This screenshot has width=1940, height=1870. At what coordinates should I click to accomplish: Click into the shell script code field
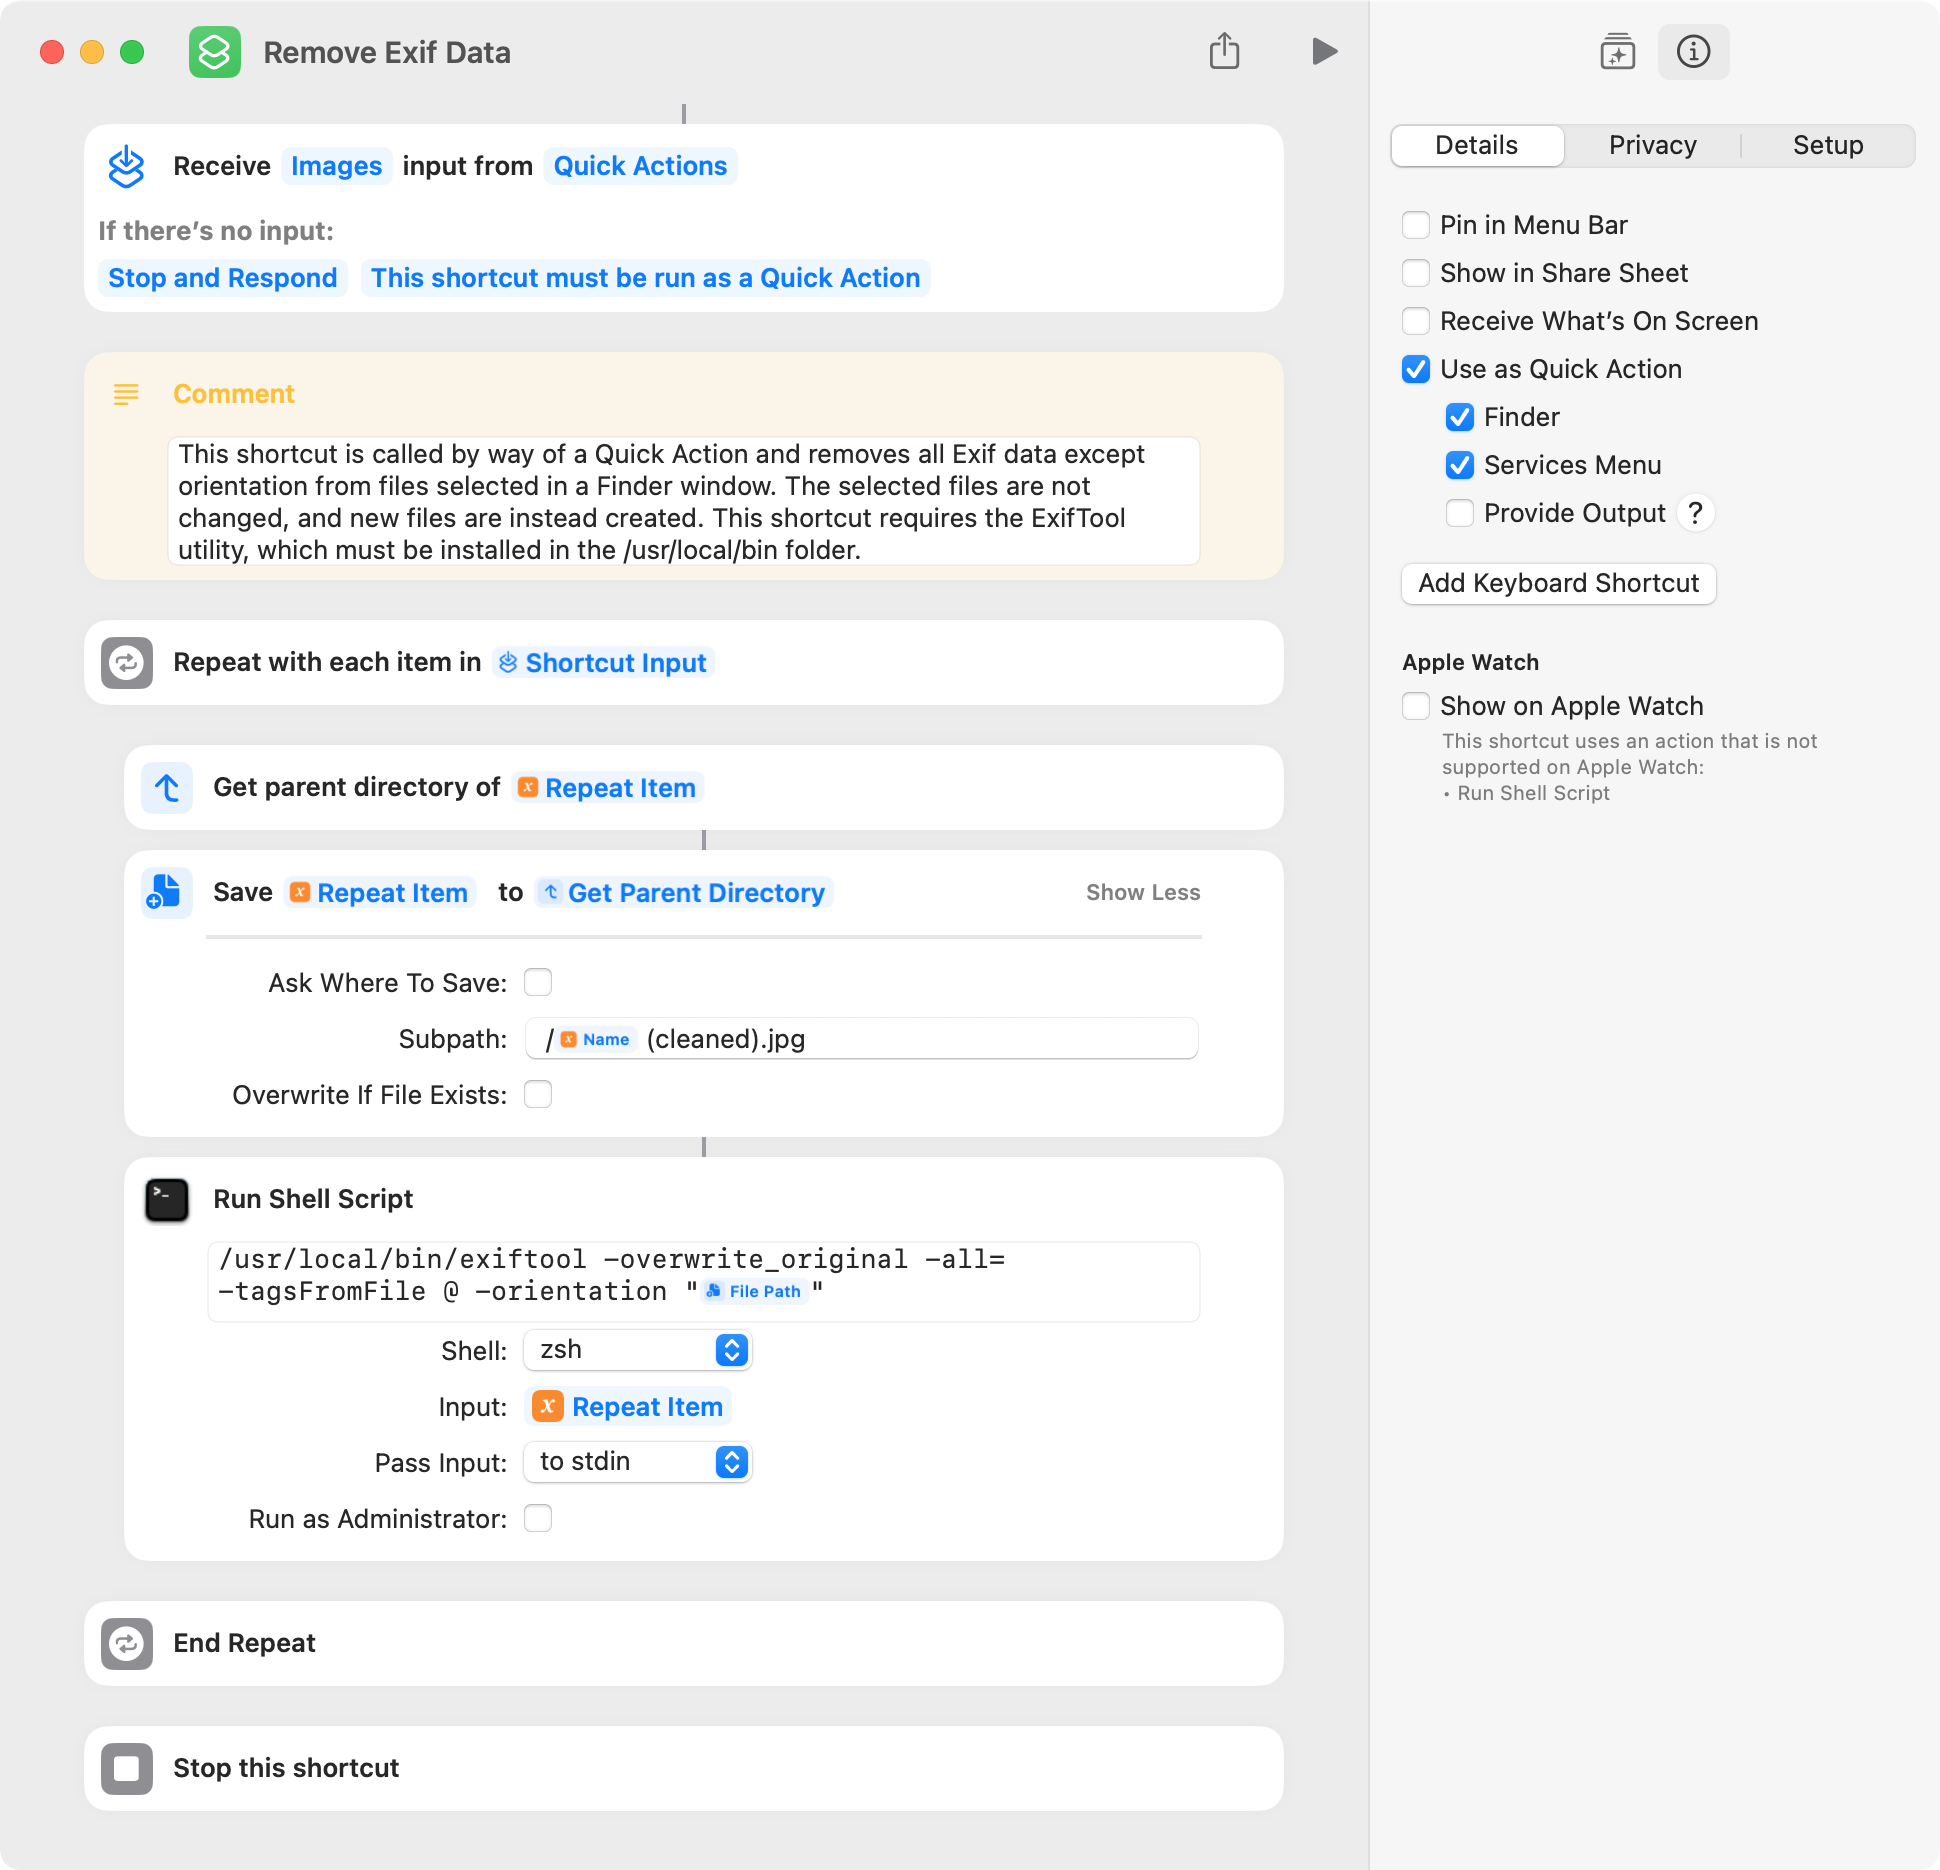point(703,1281)
